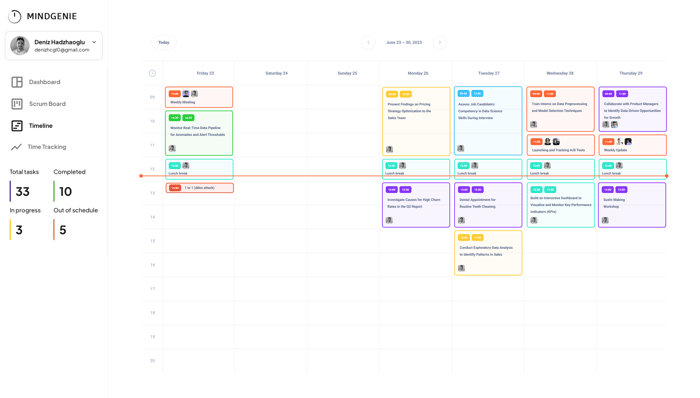This screenshot has height=398, width=700.
Task: Open the Time Tracking chart icon
Action: (17, 147)
